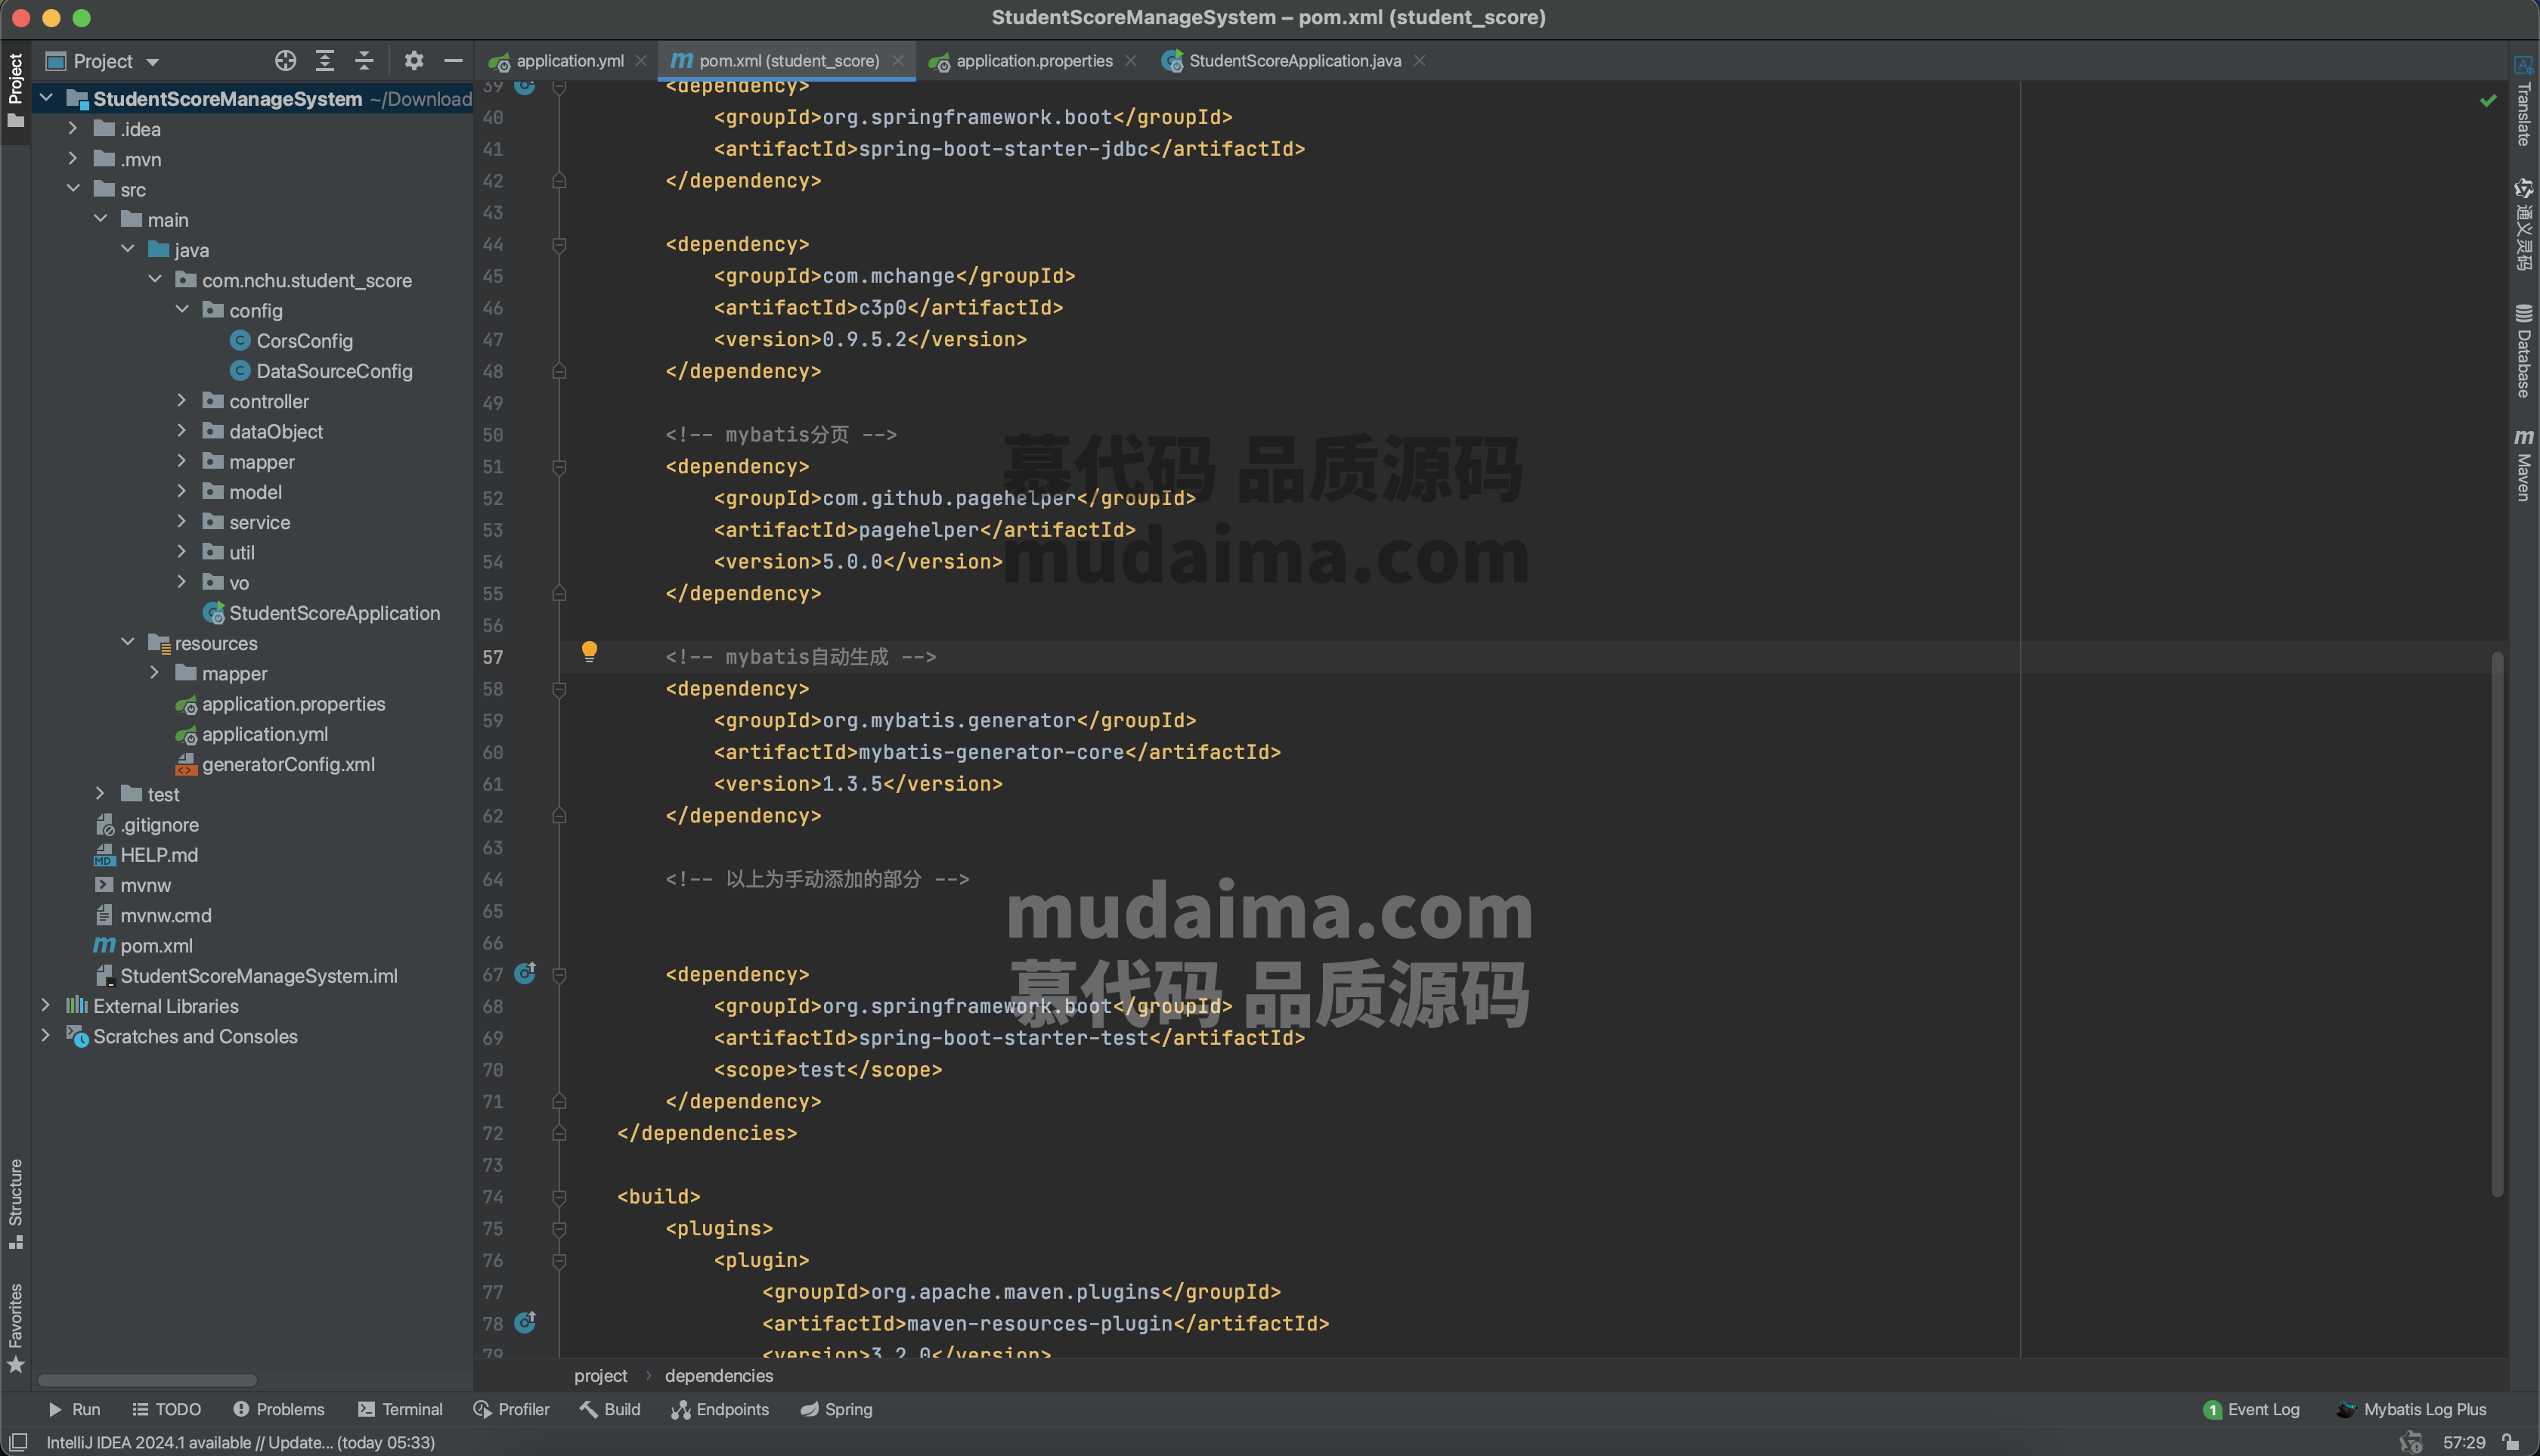This screenshot has width=2540, height=1456.
Task: Open the TODO tool window
Action: pyautogui.click(x=166, y=1409)
